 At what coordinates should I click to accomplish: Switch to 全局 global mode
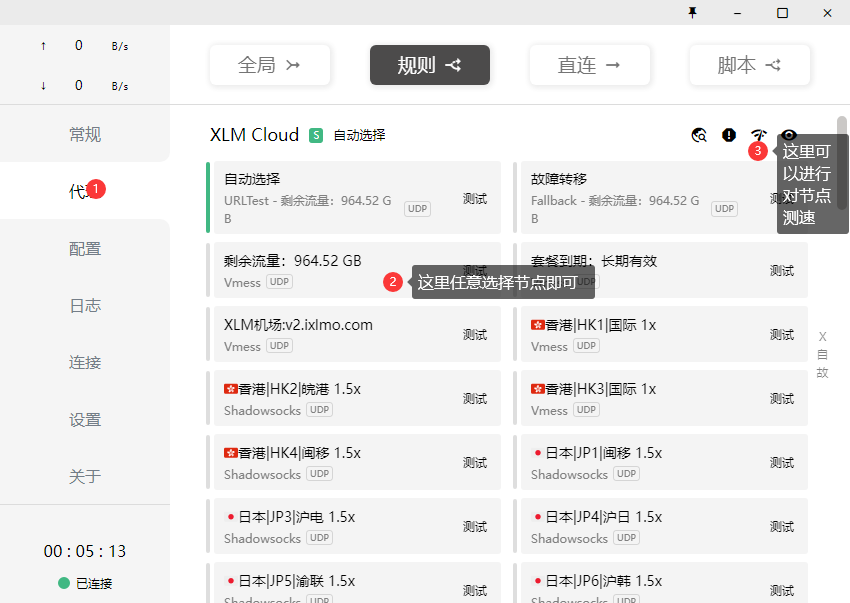pos(269,65)
